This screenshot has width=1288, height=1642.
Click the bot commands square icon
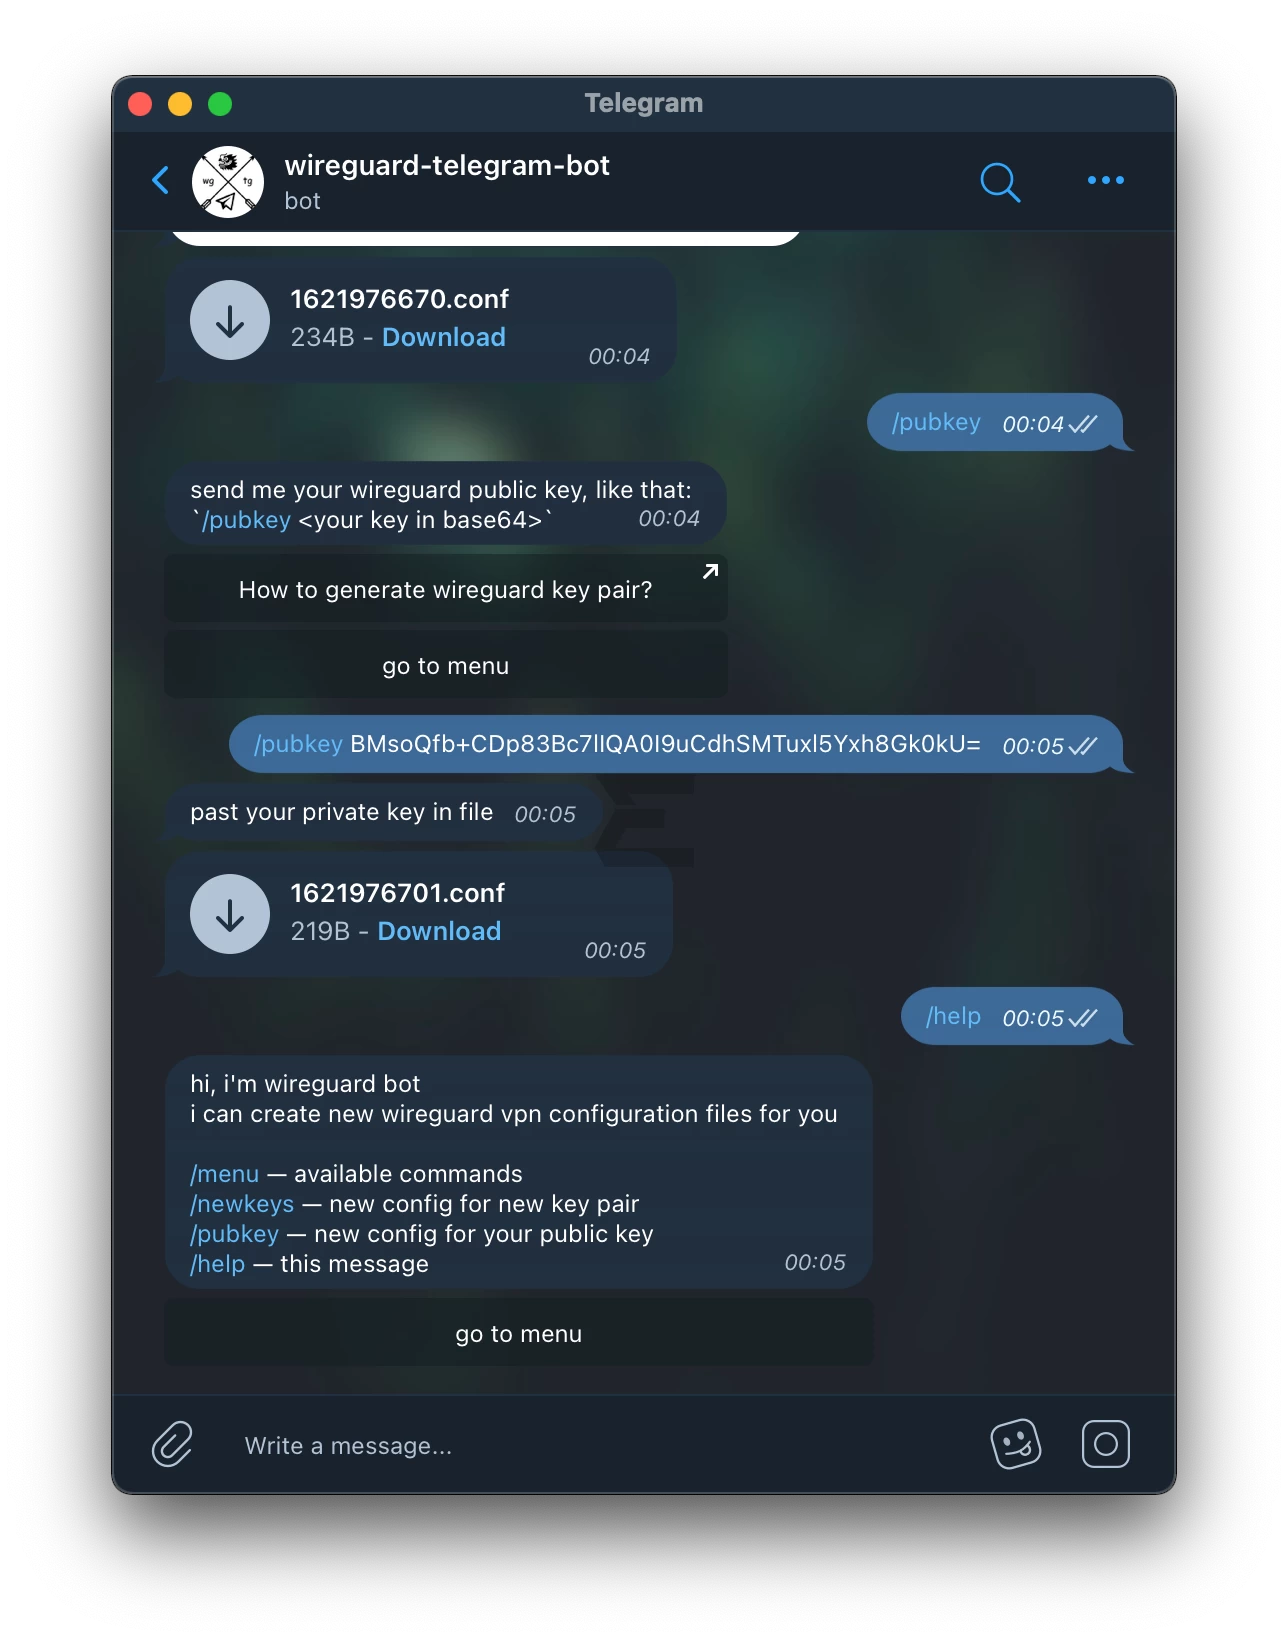pos(1105,1444)
